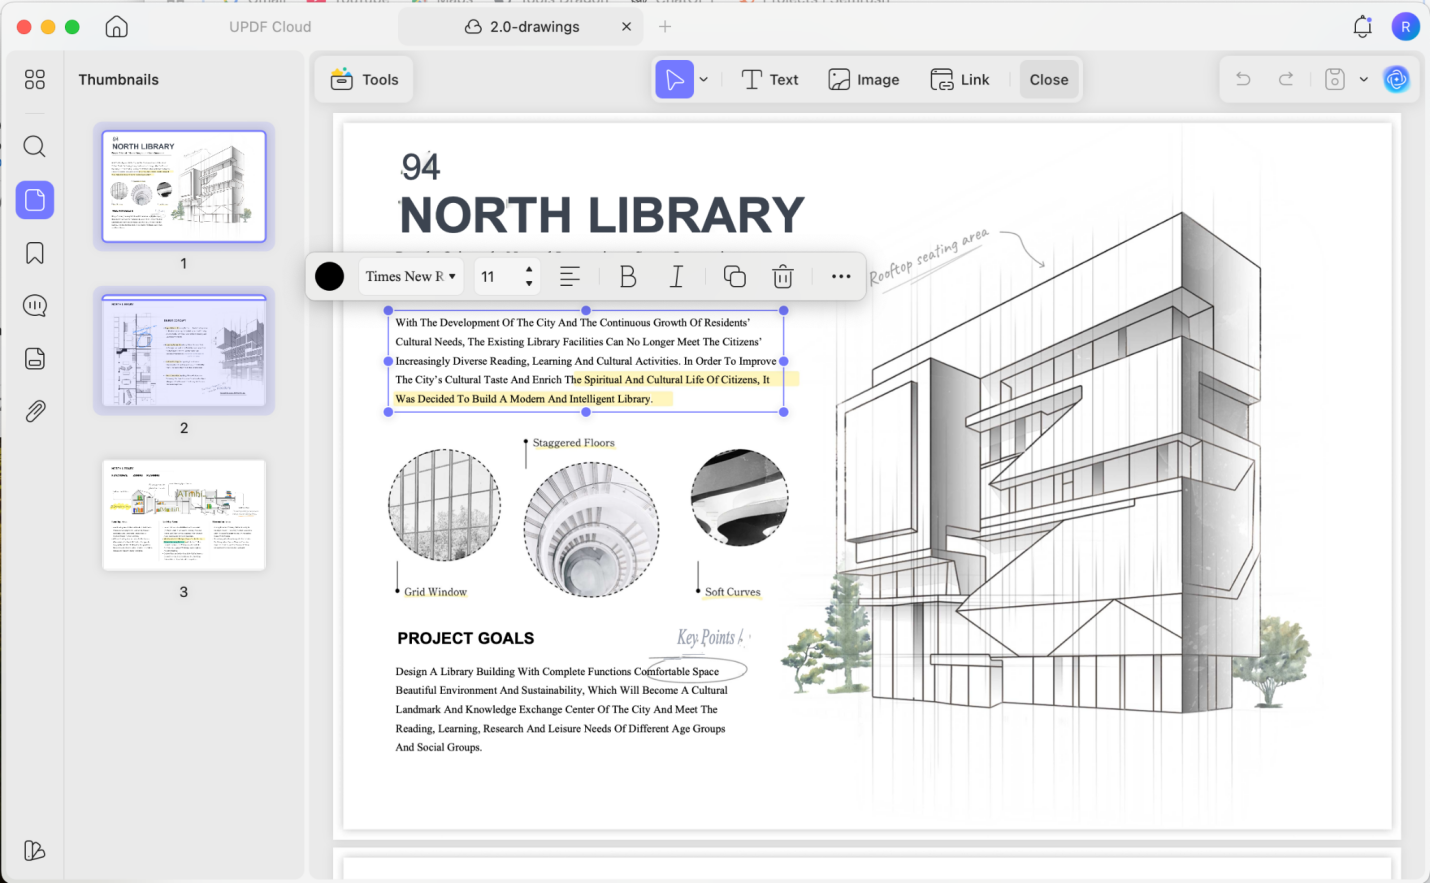Select the Link tool button
This screenshot has height=883, width=1430.
point(960,80)
